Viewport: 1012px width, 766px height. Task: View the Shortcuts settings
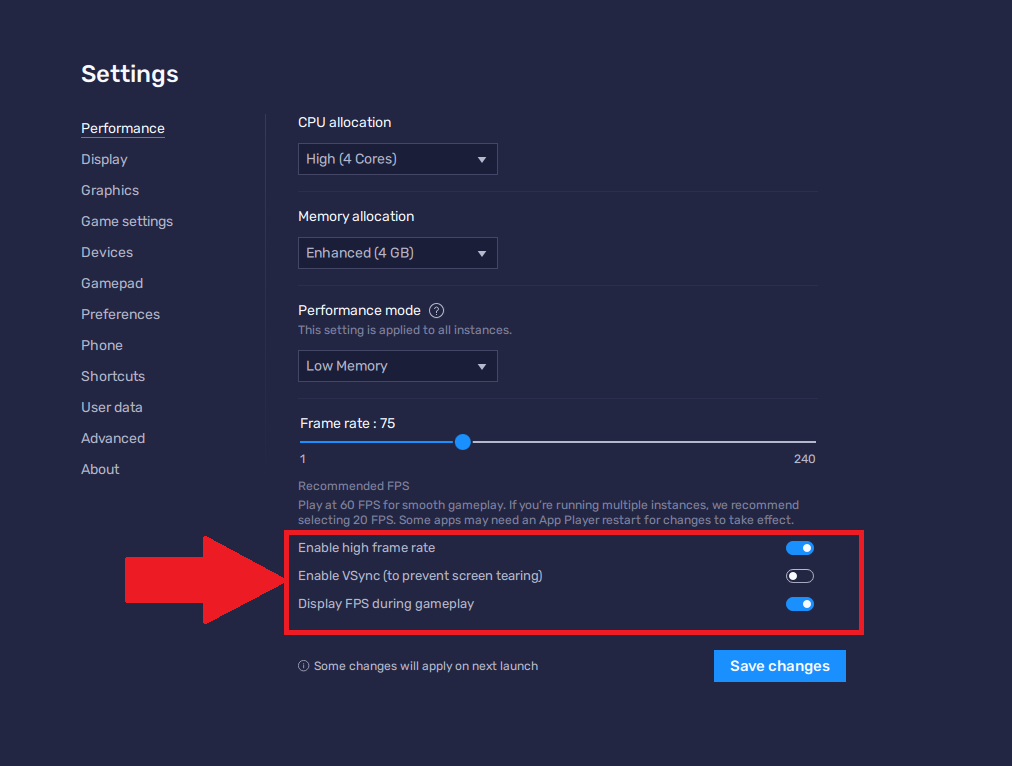(x=112, y=375)
